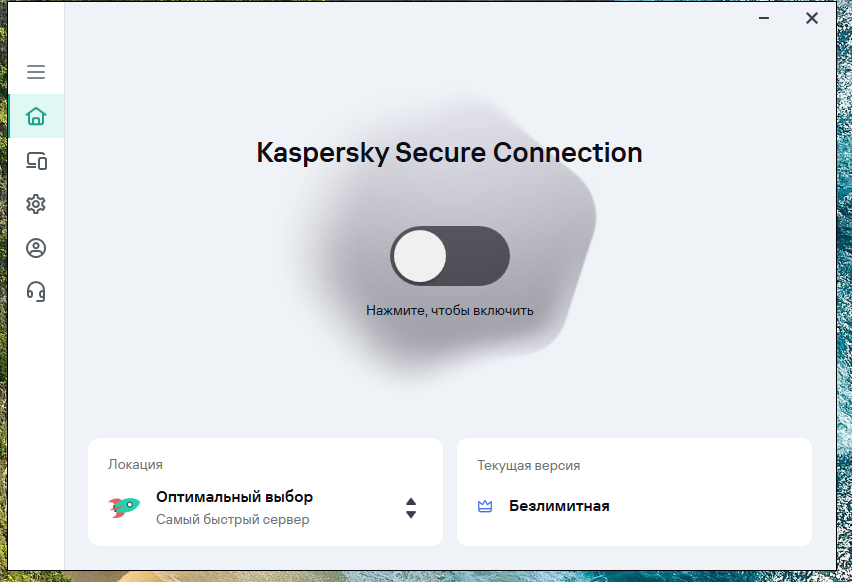
Task: Enable the secure connection switch
Action: click(x=450, y=256)
